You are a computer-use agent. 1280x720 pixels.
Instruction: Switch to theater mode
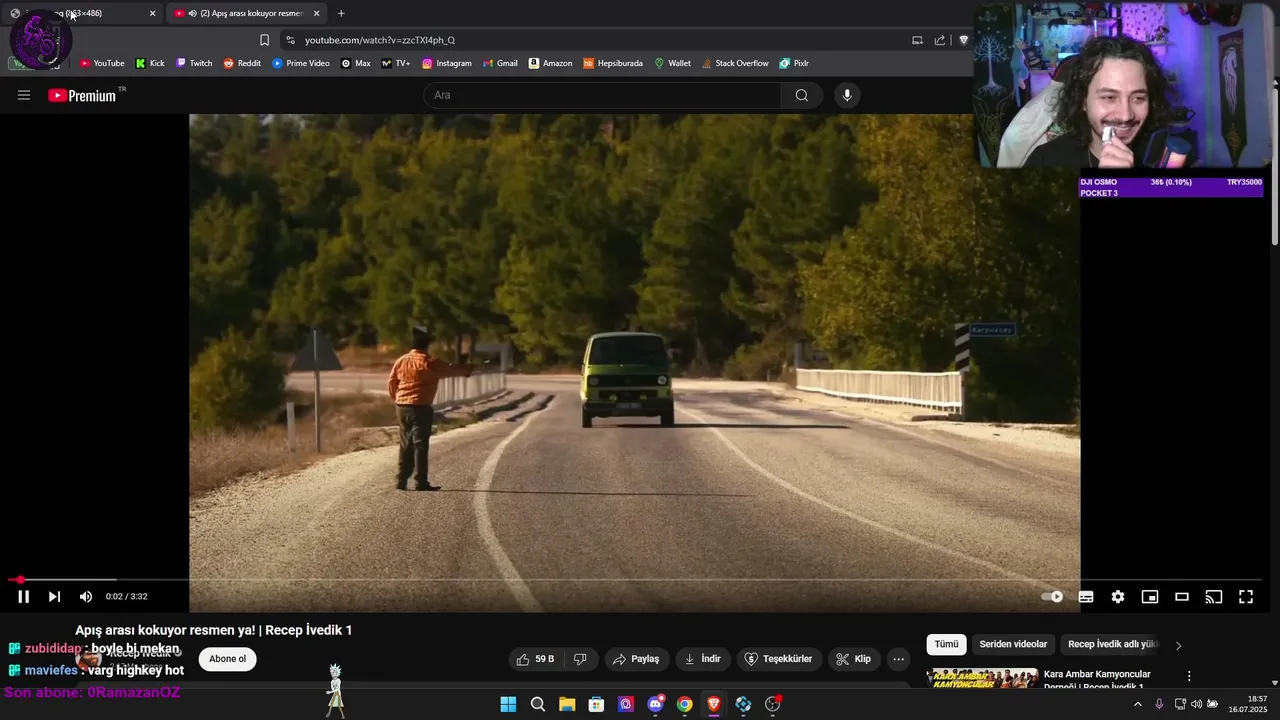pos(1182,597)
